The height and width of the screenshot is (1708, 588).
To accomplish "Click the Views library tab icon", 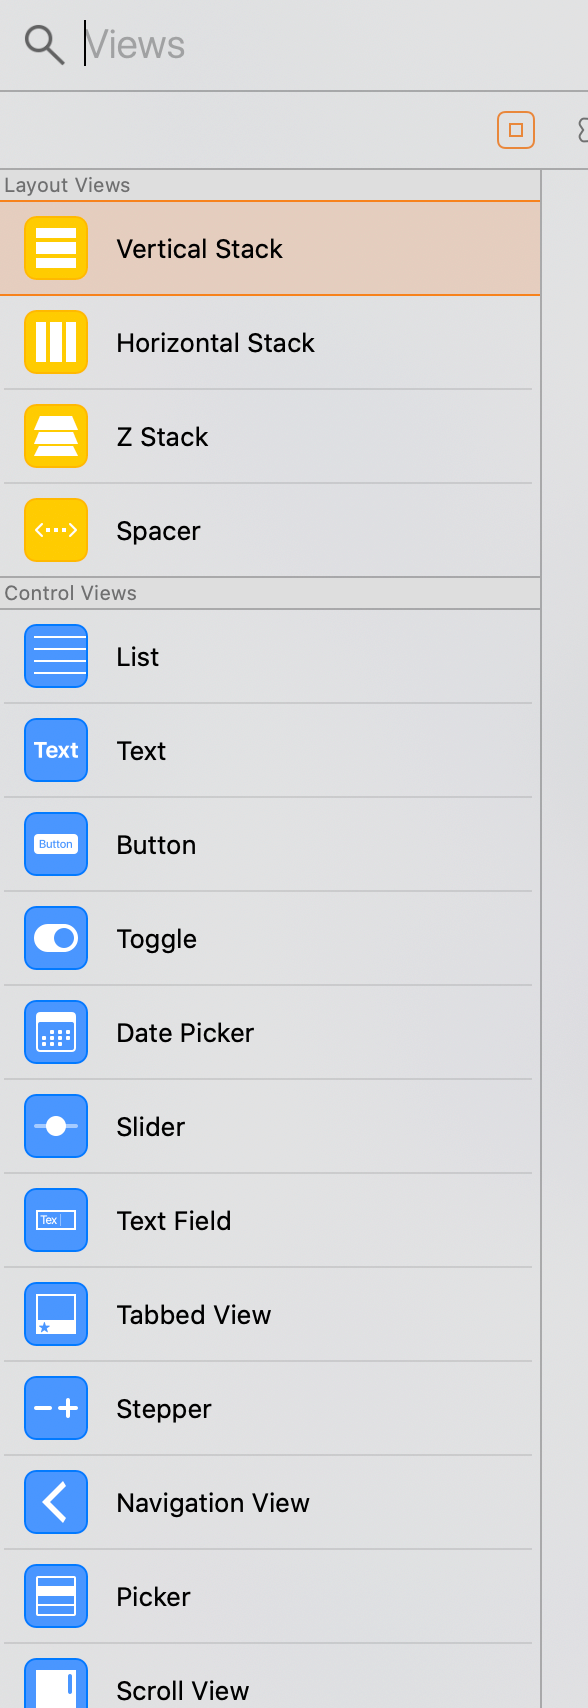I will click(x=516, y=130).
